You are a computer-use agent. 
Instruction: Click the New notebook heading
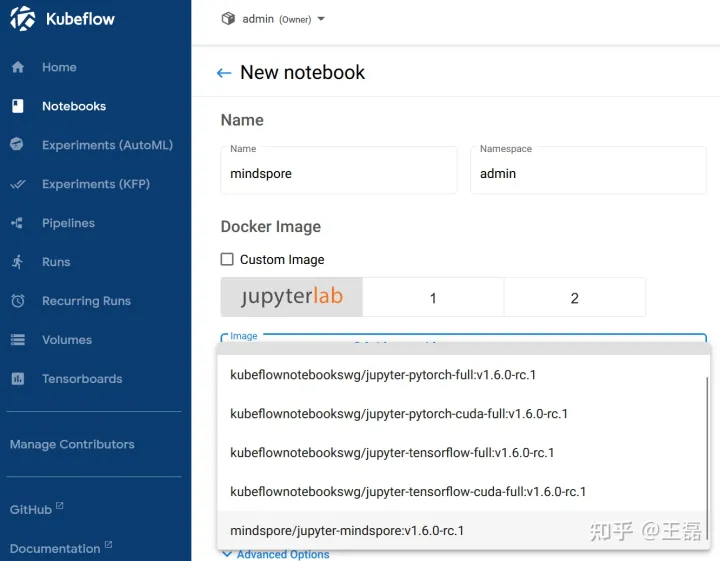click(x=302, y=73)
